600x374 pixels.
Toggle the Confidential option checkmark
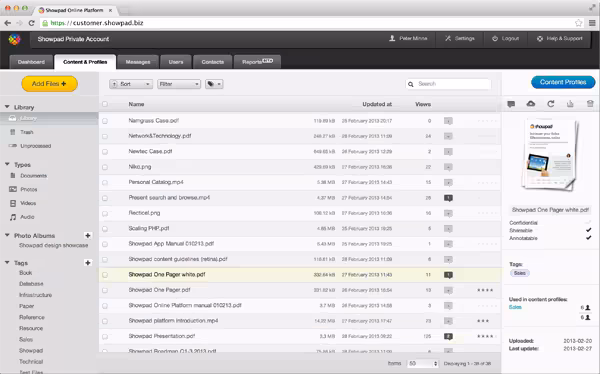pos(588,222)
